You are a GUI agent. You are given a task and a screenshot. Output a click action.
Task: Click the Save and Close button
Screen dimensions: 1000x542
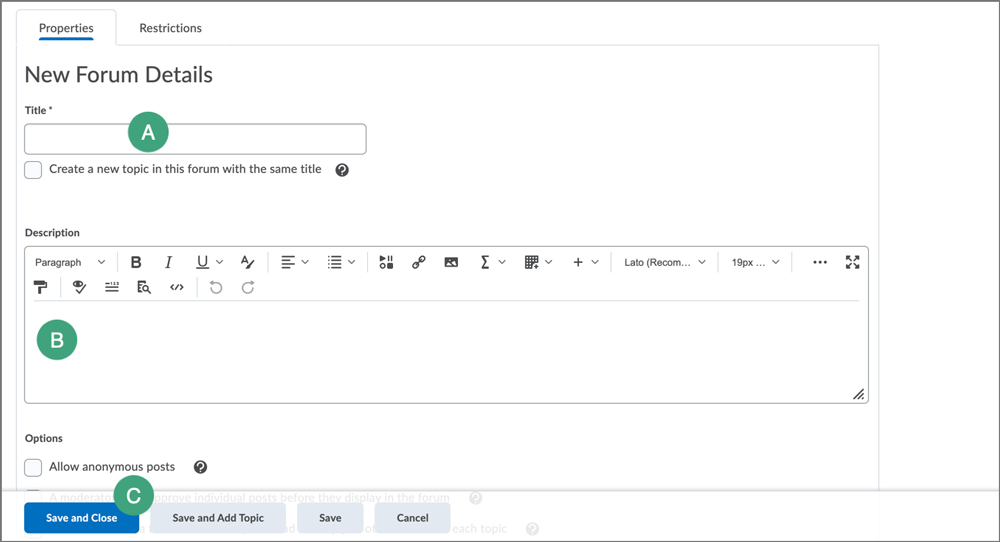pyautogui.click(x=82, y=518)
